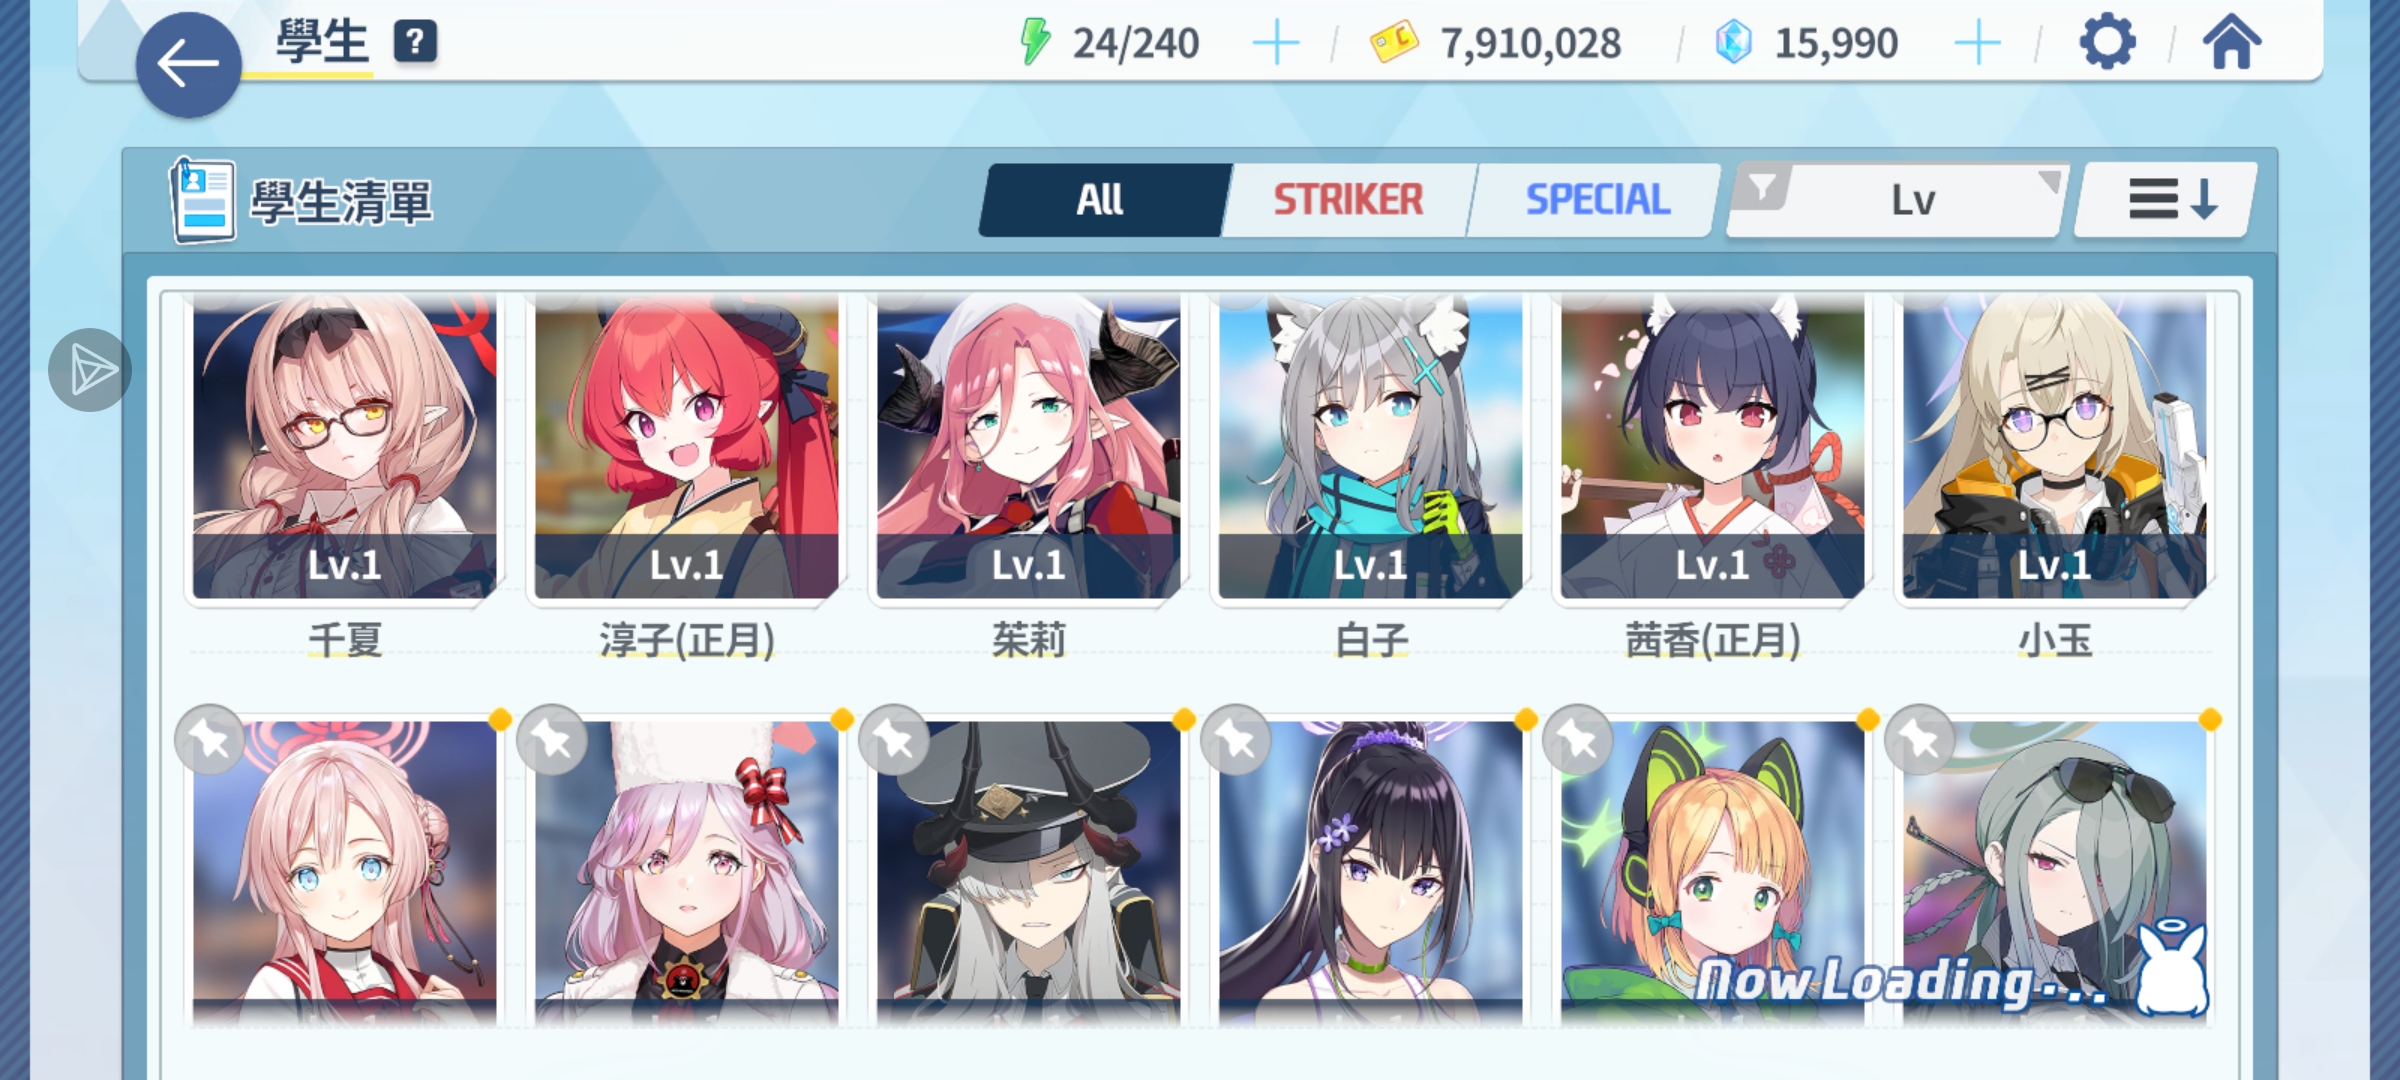The width and height of the screenshot is (2400, 1080).
Task: Open the Lv sort dropdown
Action: 1912,201
